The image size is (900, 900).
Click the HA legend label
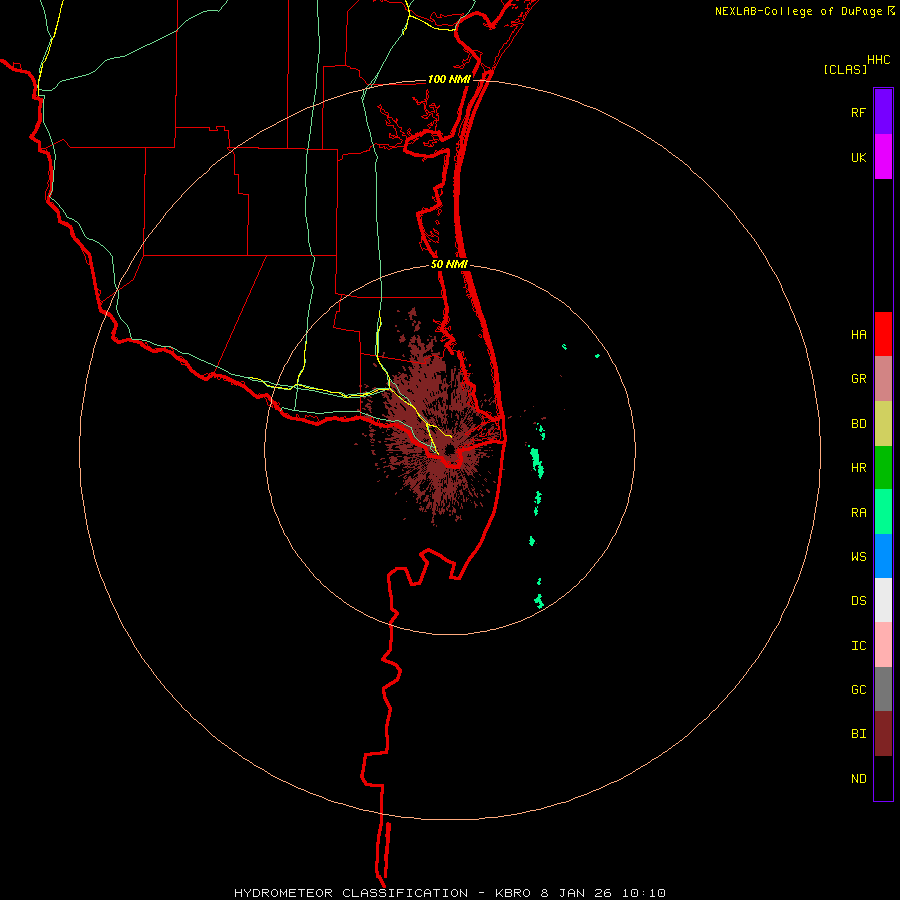[x=859, y=334]
